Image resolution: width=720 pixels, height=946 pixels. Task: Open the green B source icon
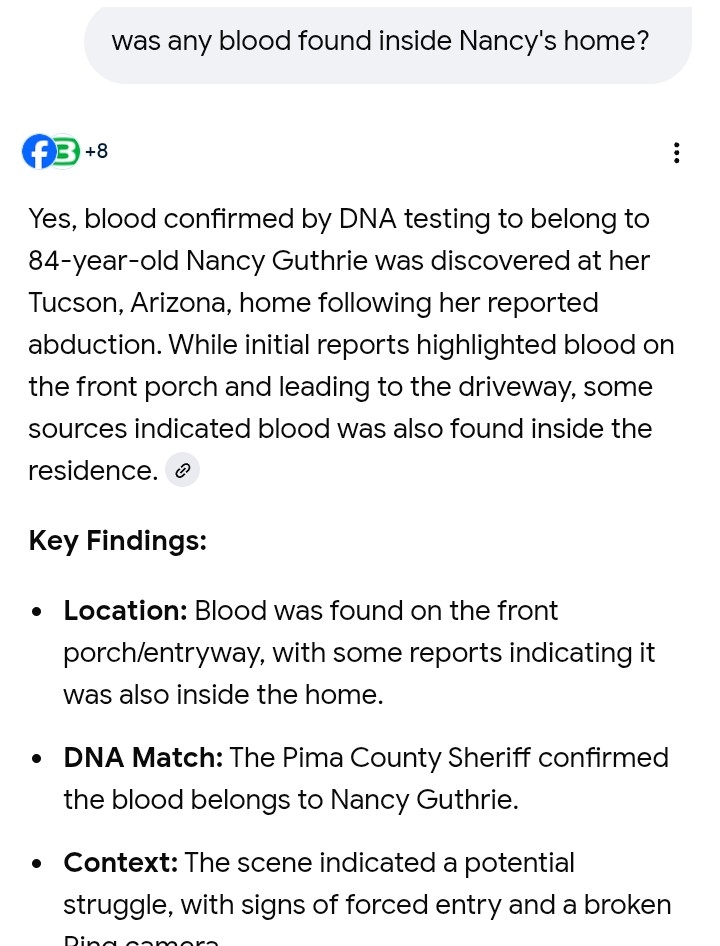point(65,151)
